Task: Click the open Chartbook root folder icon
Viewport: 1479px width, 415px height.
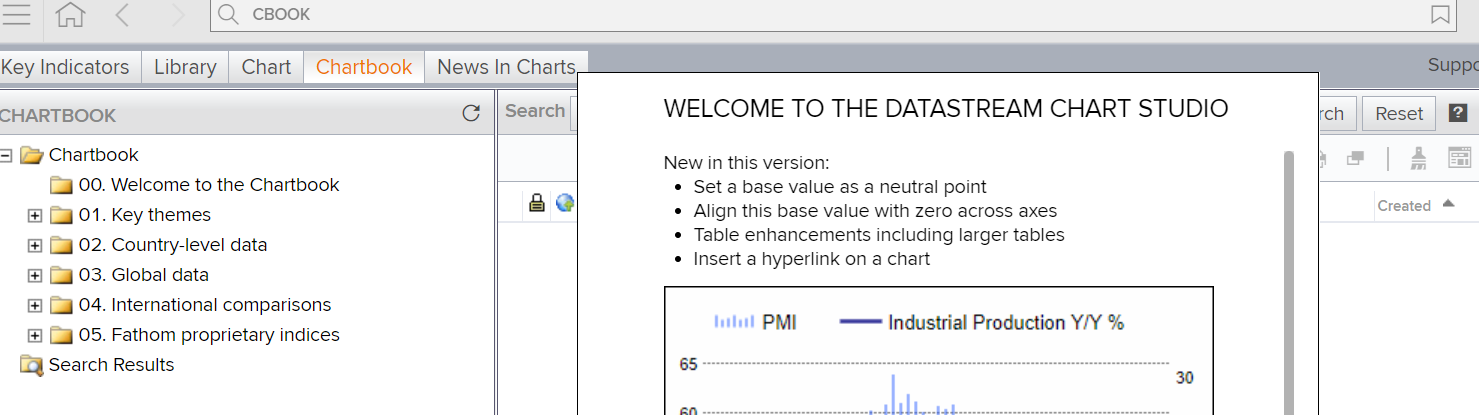Action: coord(32,155)
